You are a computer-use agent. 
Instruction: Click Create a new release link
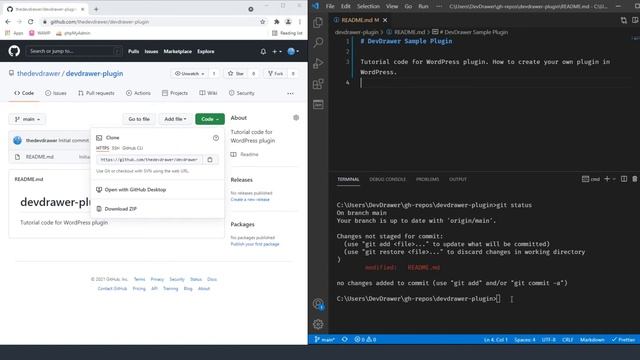pos(250,200)
